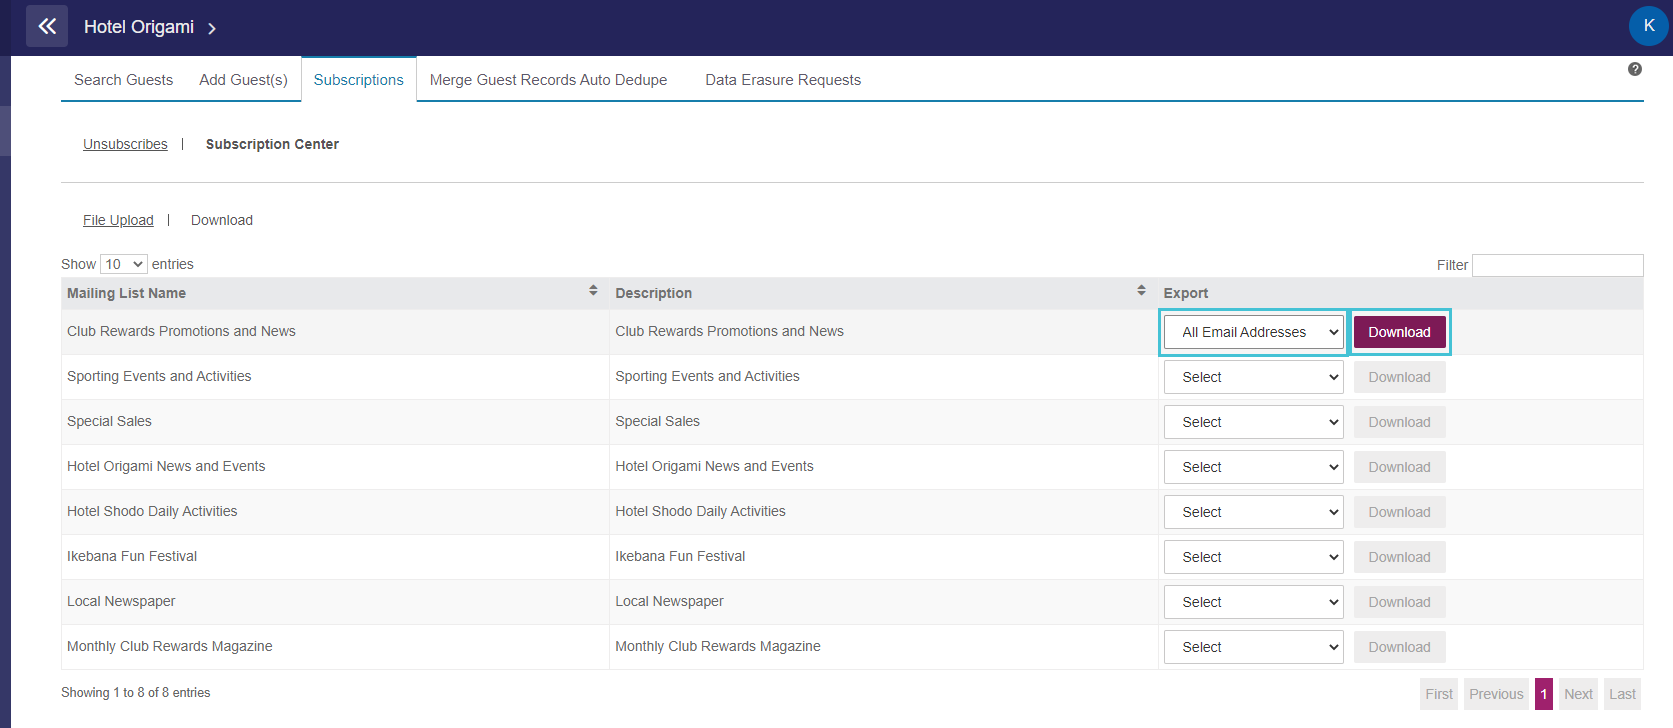Open export dropdown for Hotel Origami News

click(x=1254, y=467)
